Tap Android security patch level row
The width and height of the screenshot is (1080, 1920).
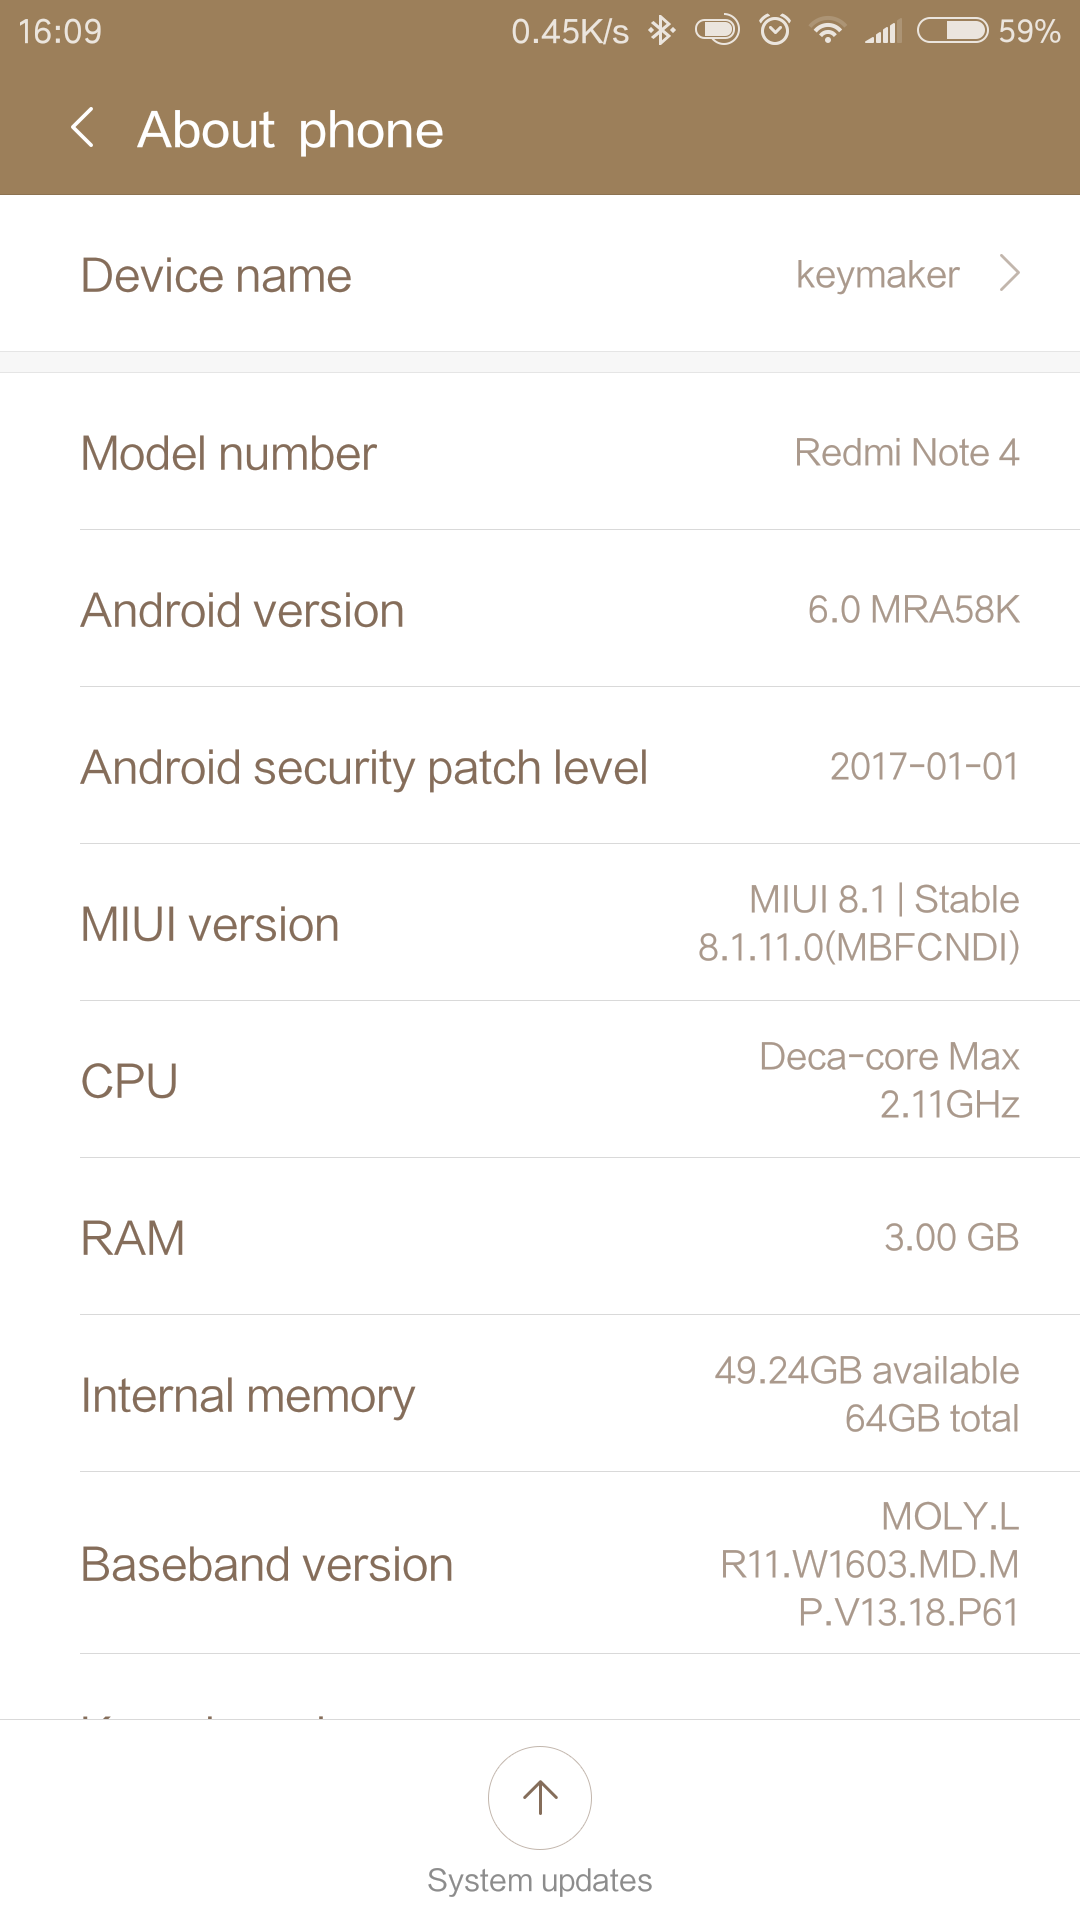point(540,766)
